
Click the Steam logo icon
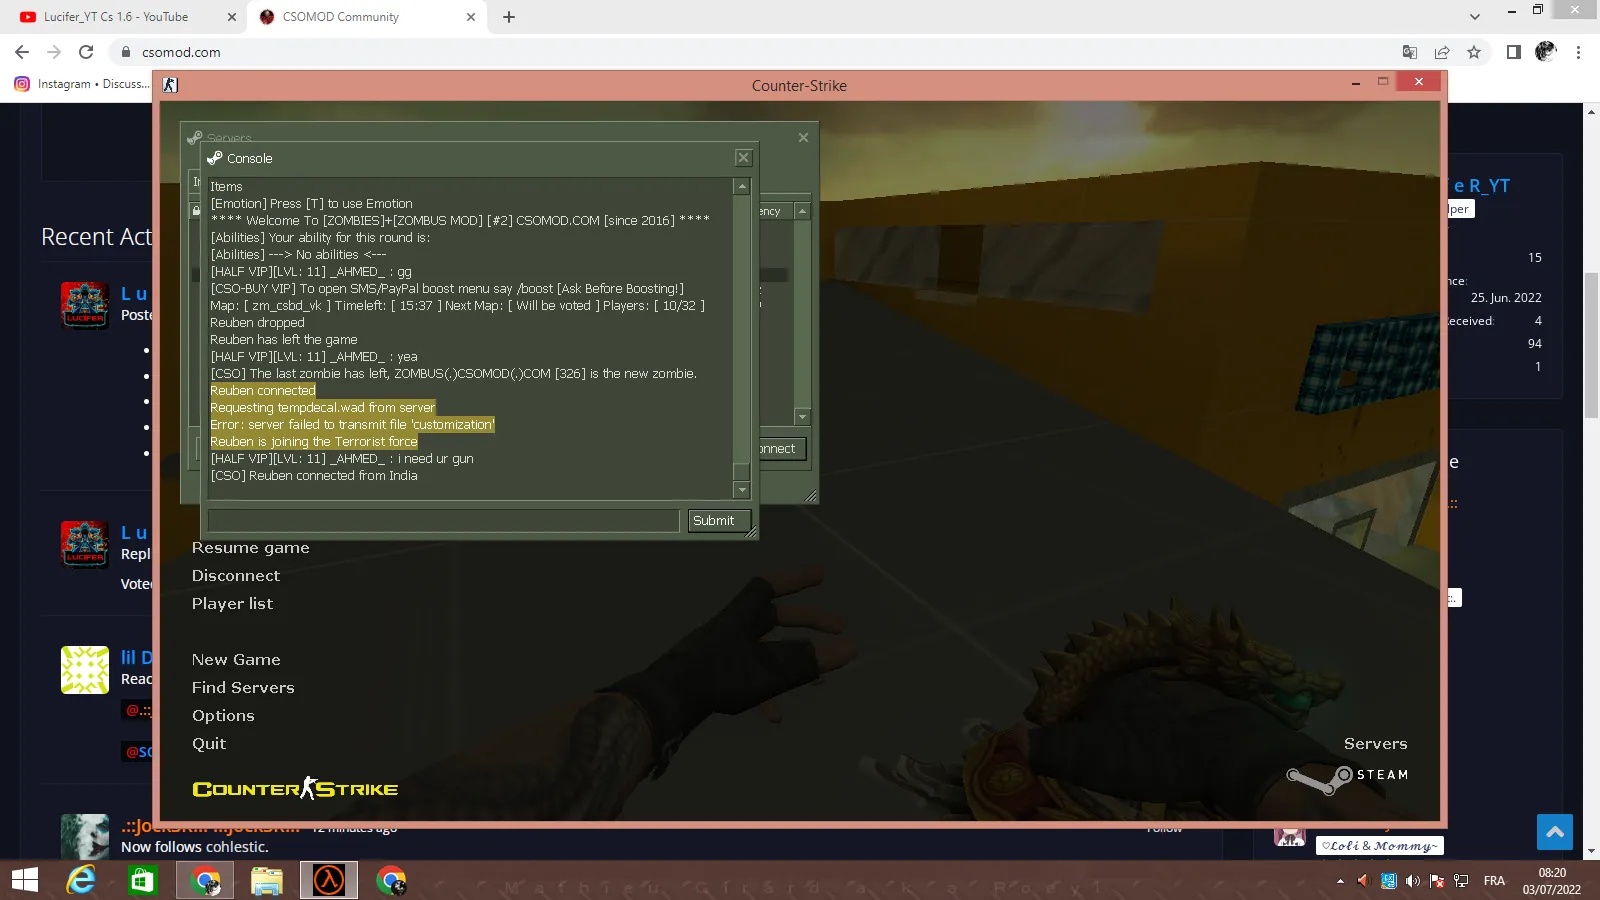[x=1320, y=778]
